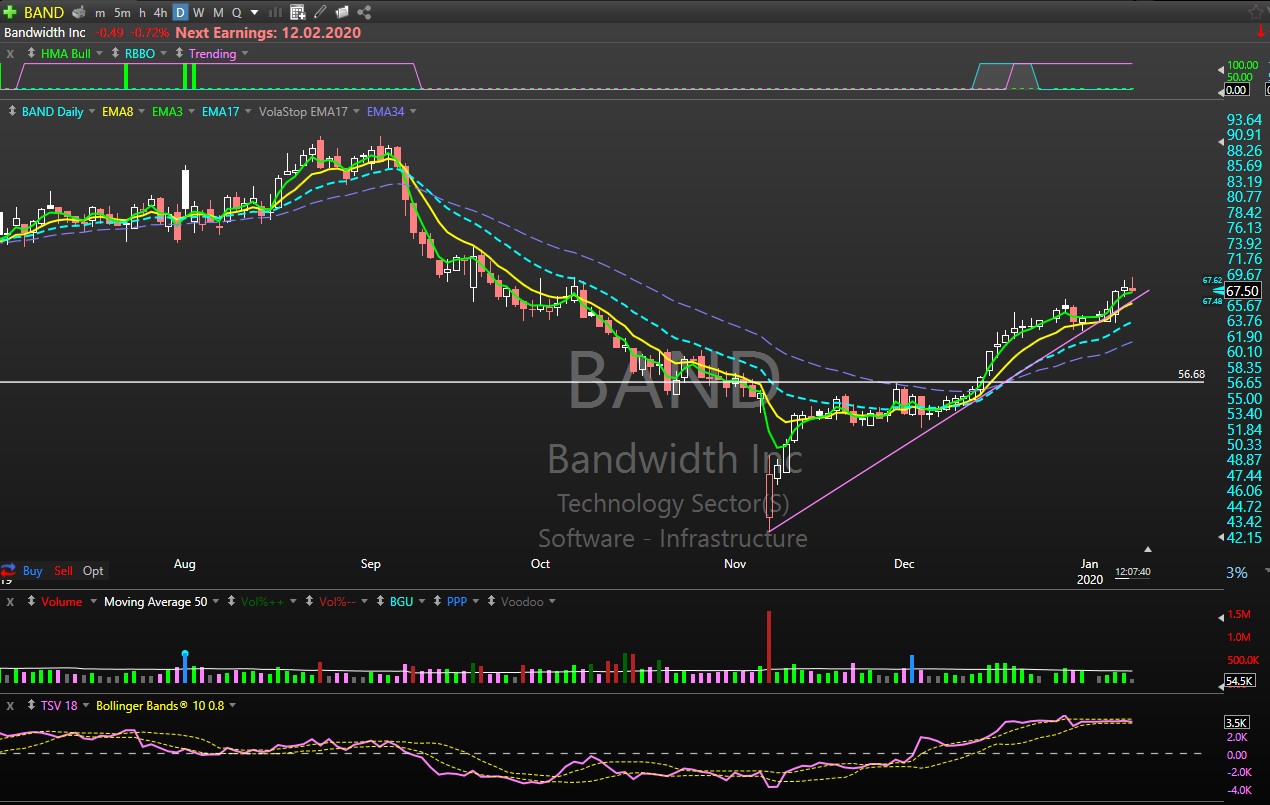Image resolution: width=1270 pixels, height=805 pixels.
Task: Click the reorder arrows beside BGU
Action: 380,602
